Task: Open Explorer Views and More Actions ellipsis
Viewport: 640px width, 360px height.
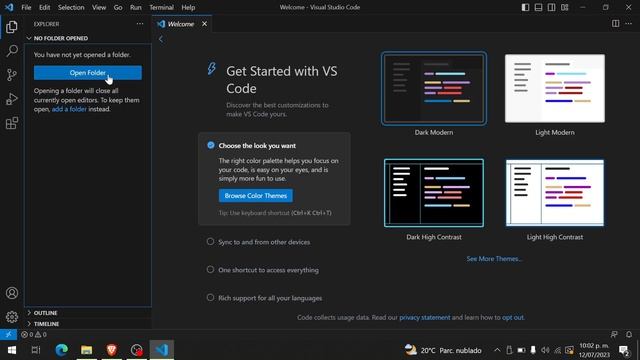Action: (x=140, y=24)
